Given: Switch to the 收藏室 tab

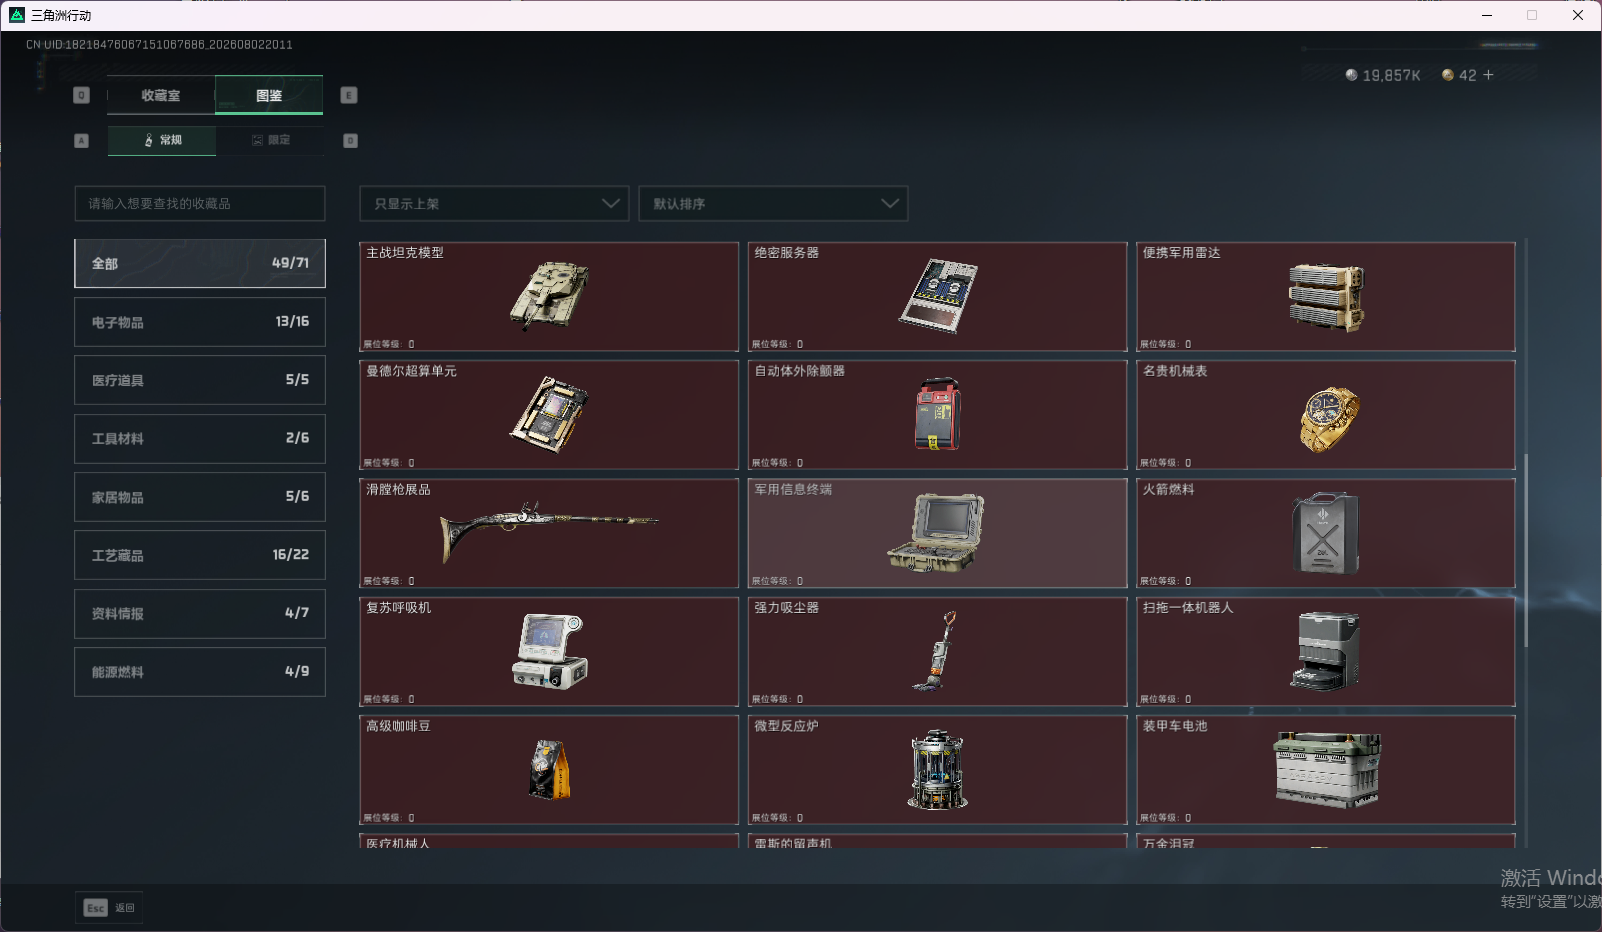Looking at the screenshot, I should click(161, 96).
